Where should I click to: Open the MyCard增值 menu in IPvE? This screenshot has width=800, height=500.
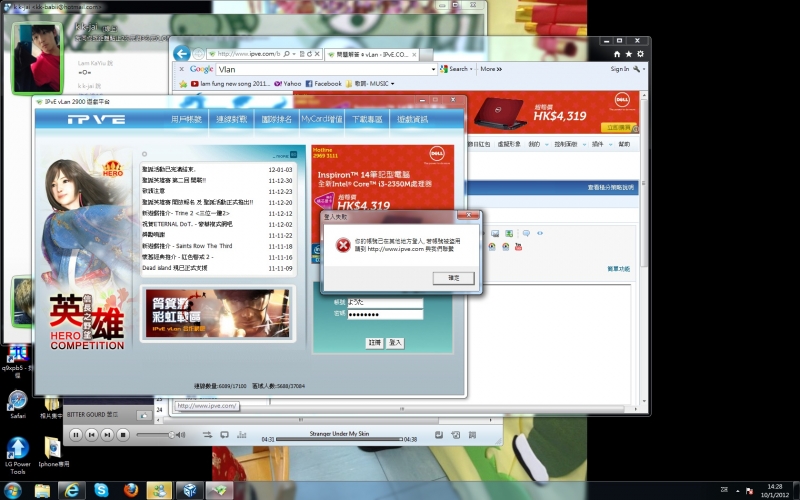(321, 119)
